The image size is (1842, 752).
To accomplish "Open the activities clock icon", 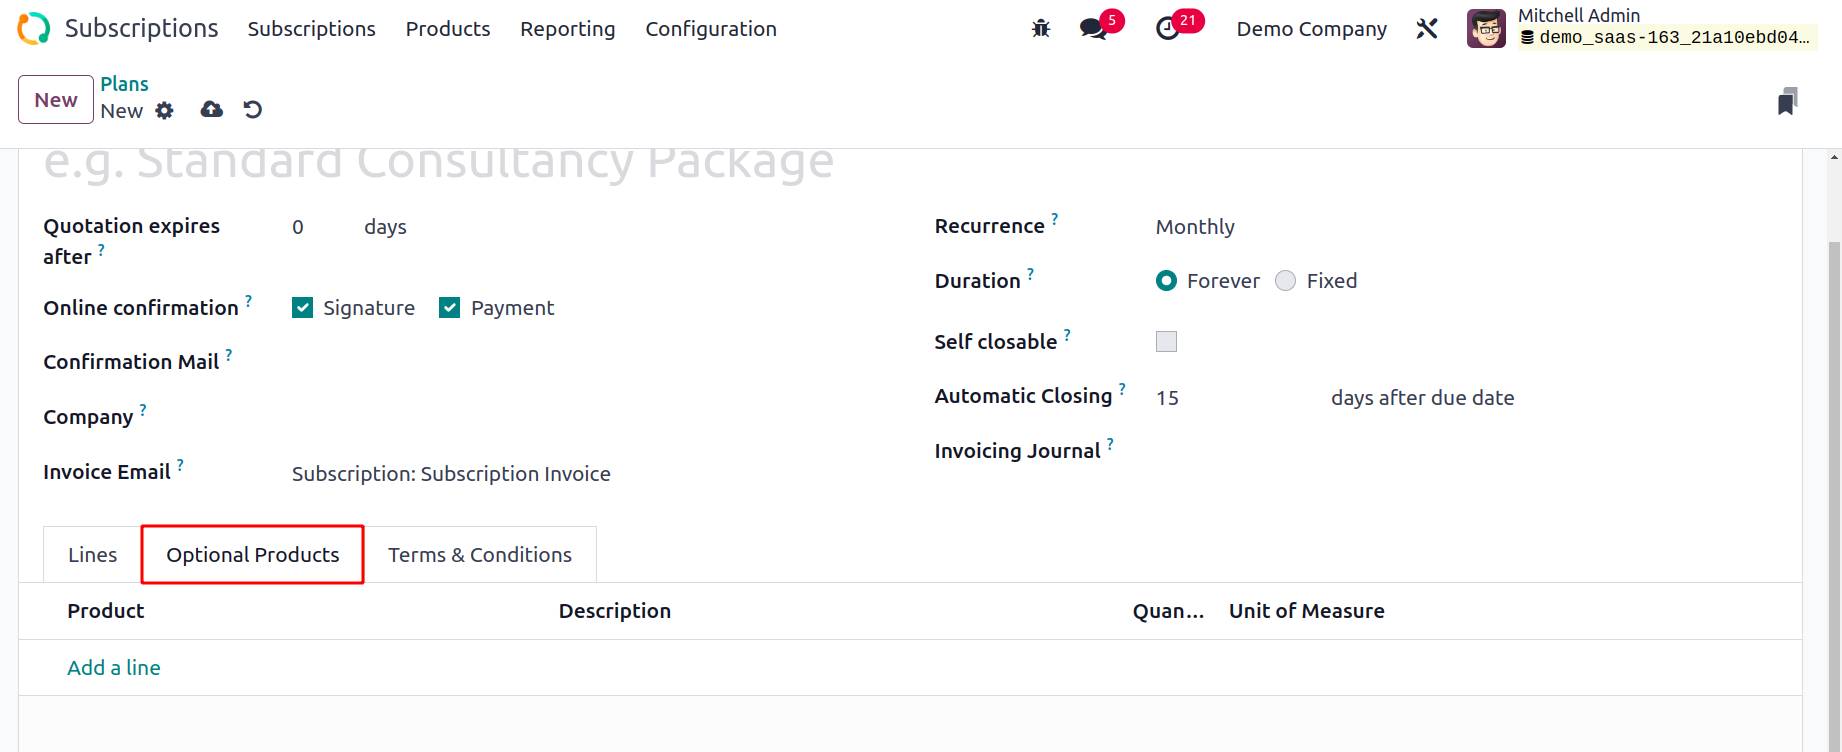I will pyautogui.click(x=1167, y=29).
